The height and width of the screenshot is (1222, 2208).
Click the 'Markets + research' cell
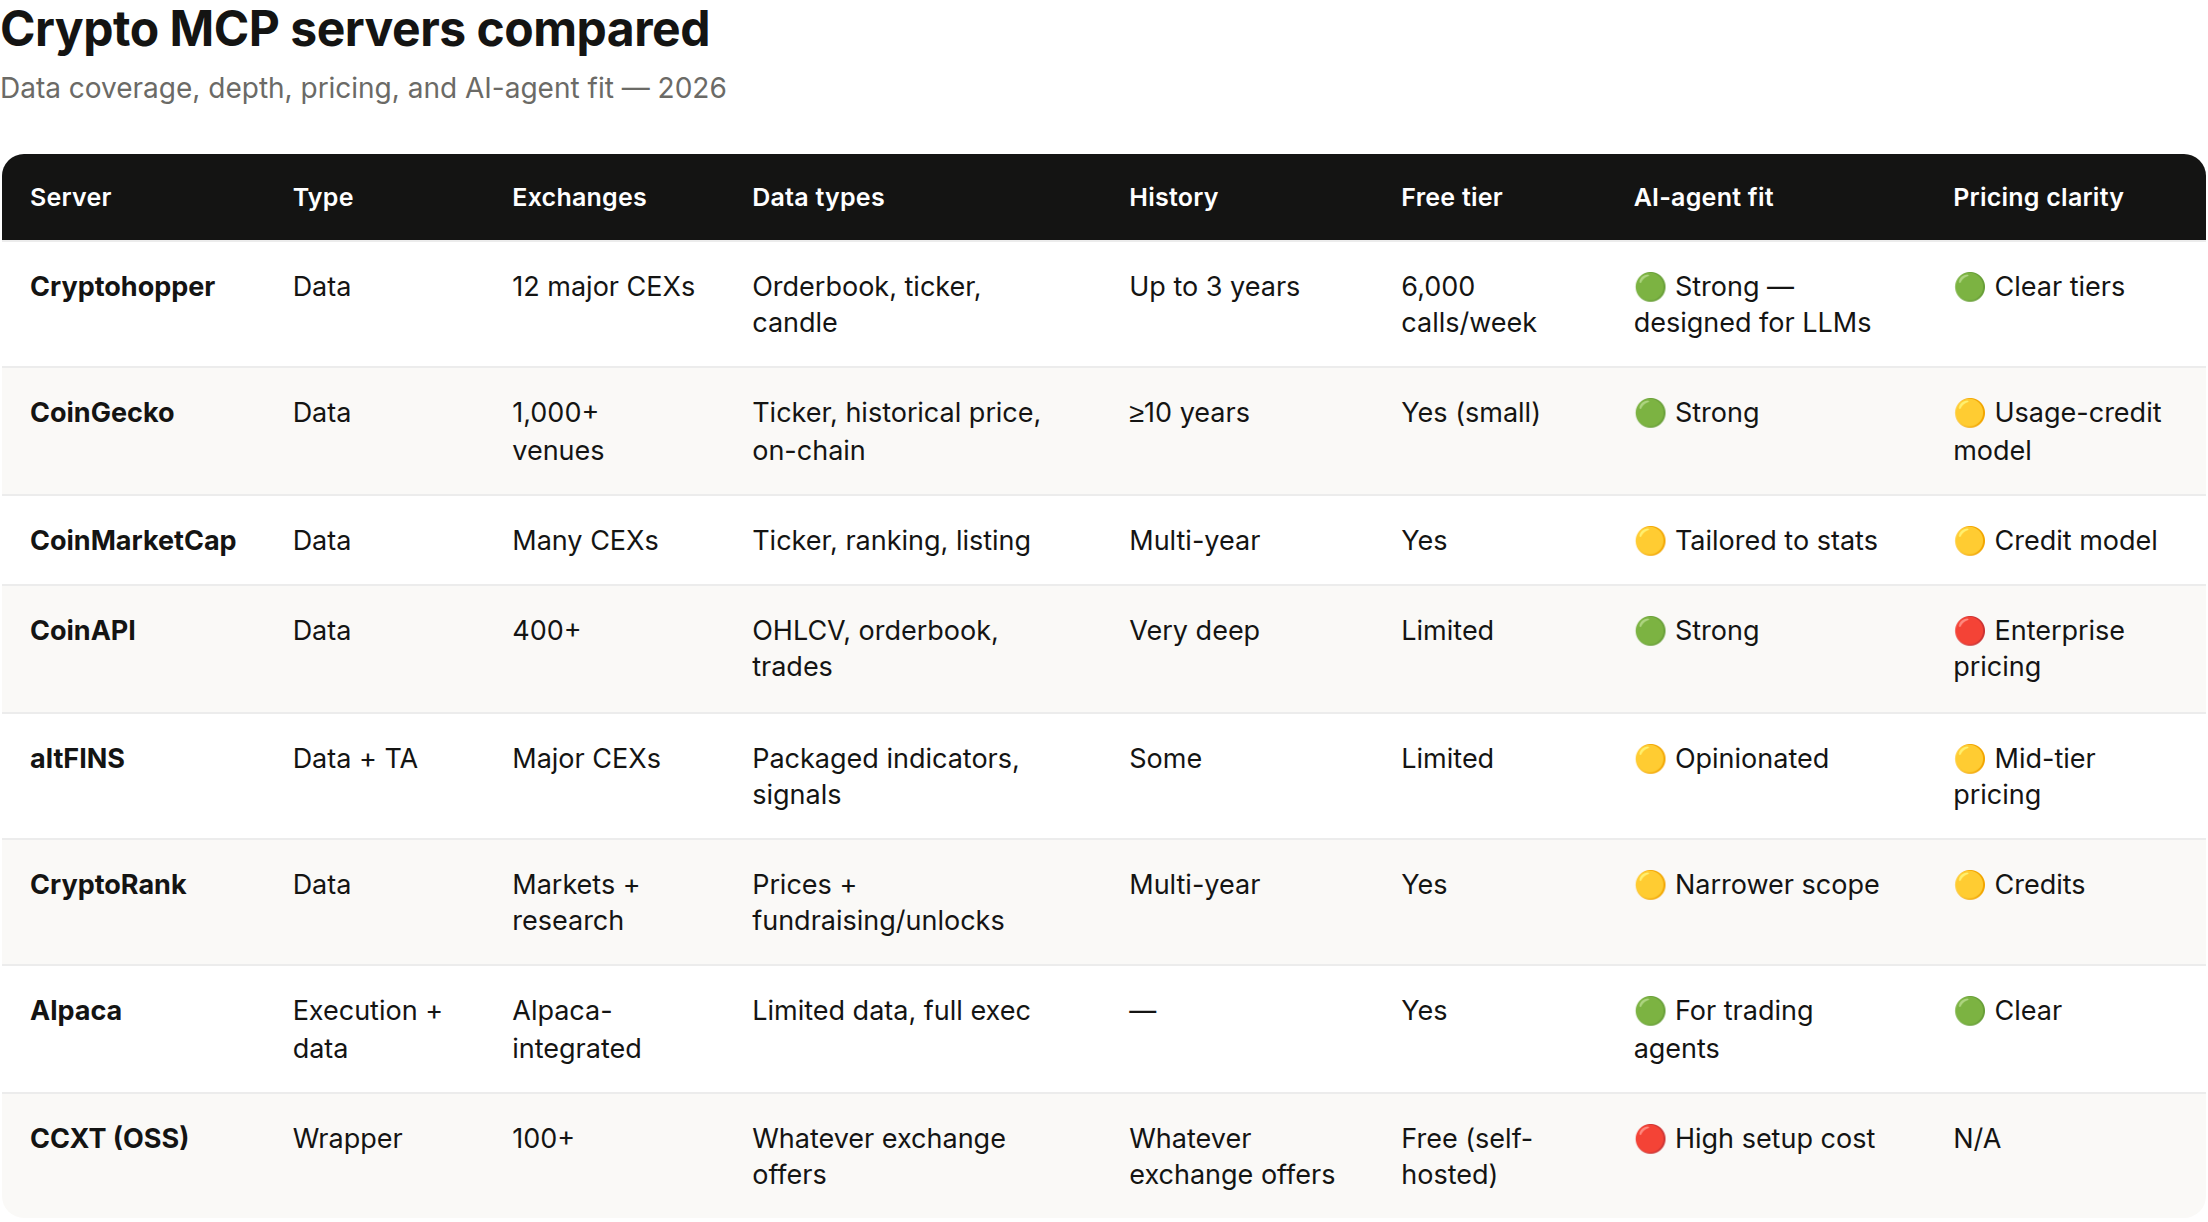pyautogui.click(x=576, y=903)
